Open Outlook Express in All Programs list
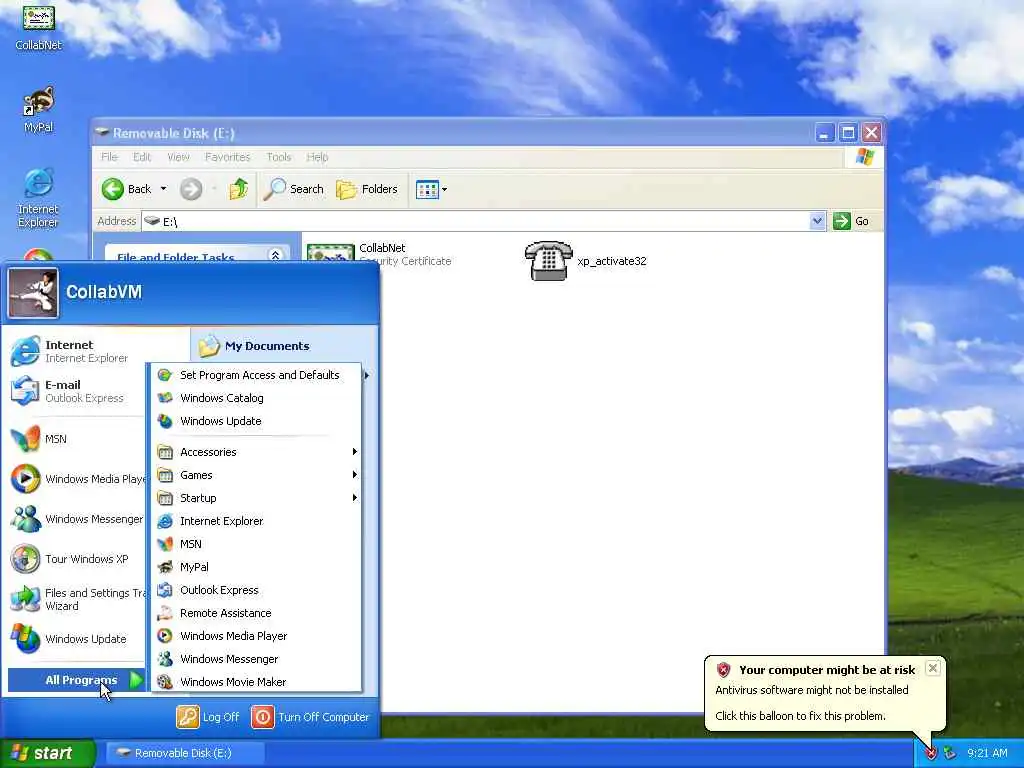 pos(256,590)
